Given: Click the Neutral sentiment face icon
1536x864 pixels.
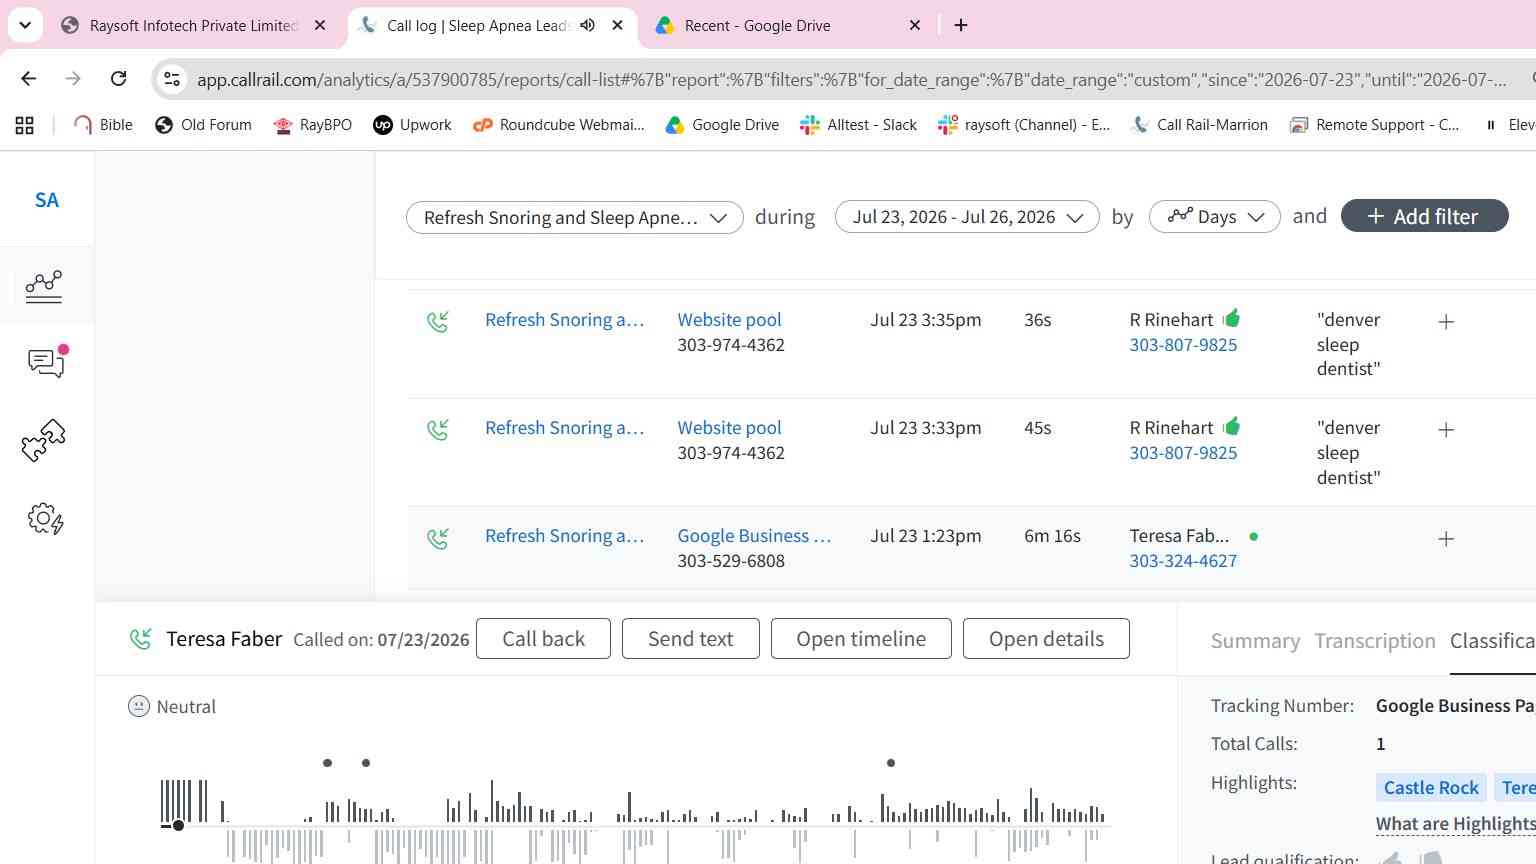Looking at the screenshot, I should point(139,706).
